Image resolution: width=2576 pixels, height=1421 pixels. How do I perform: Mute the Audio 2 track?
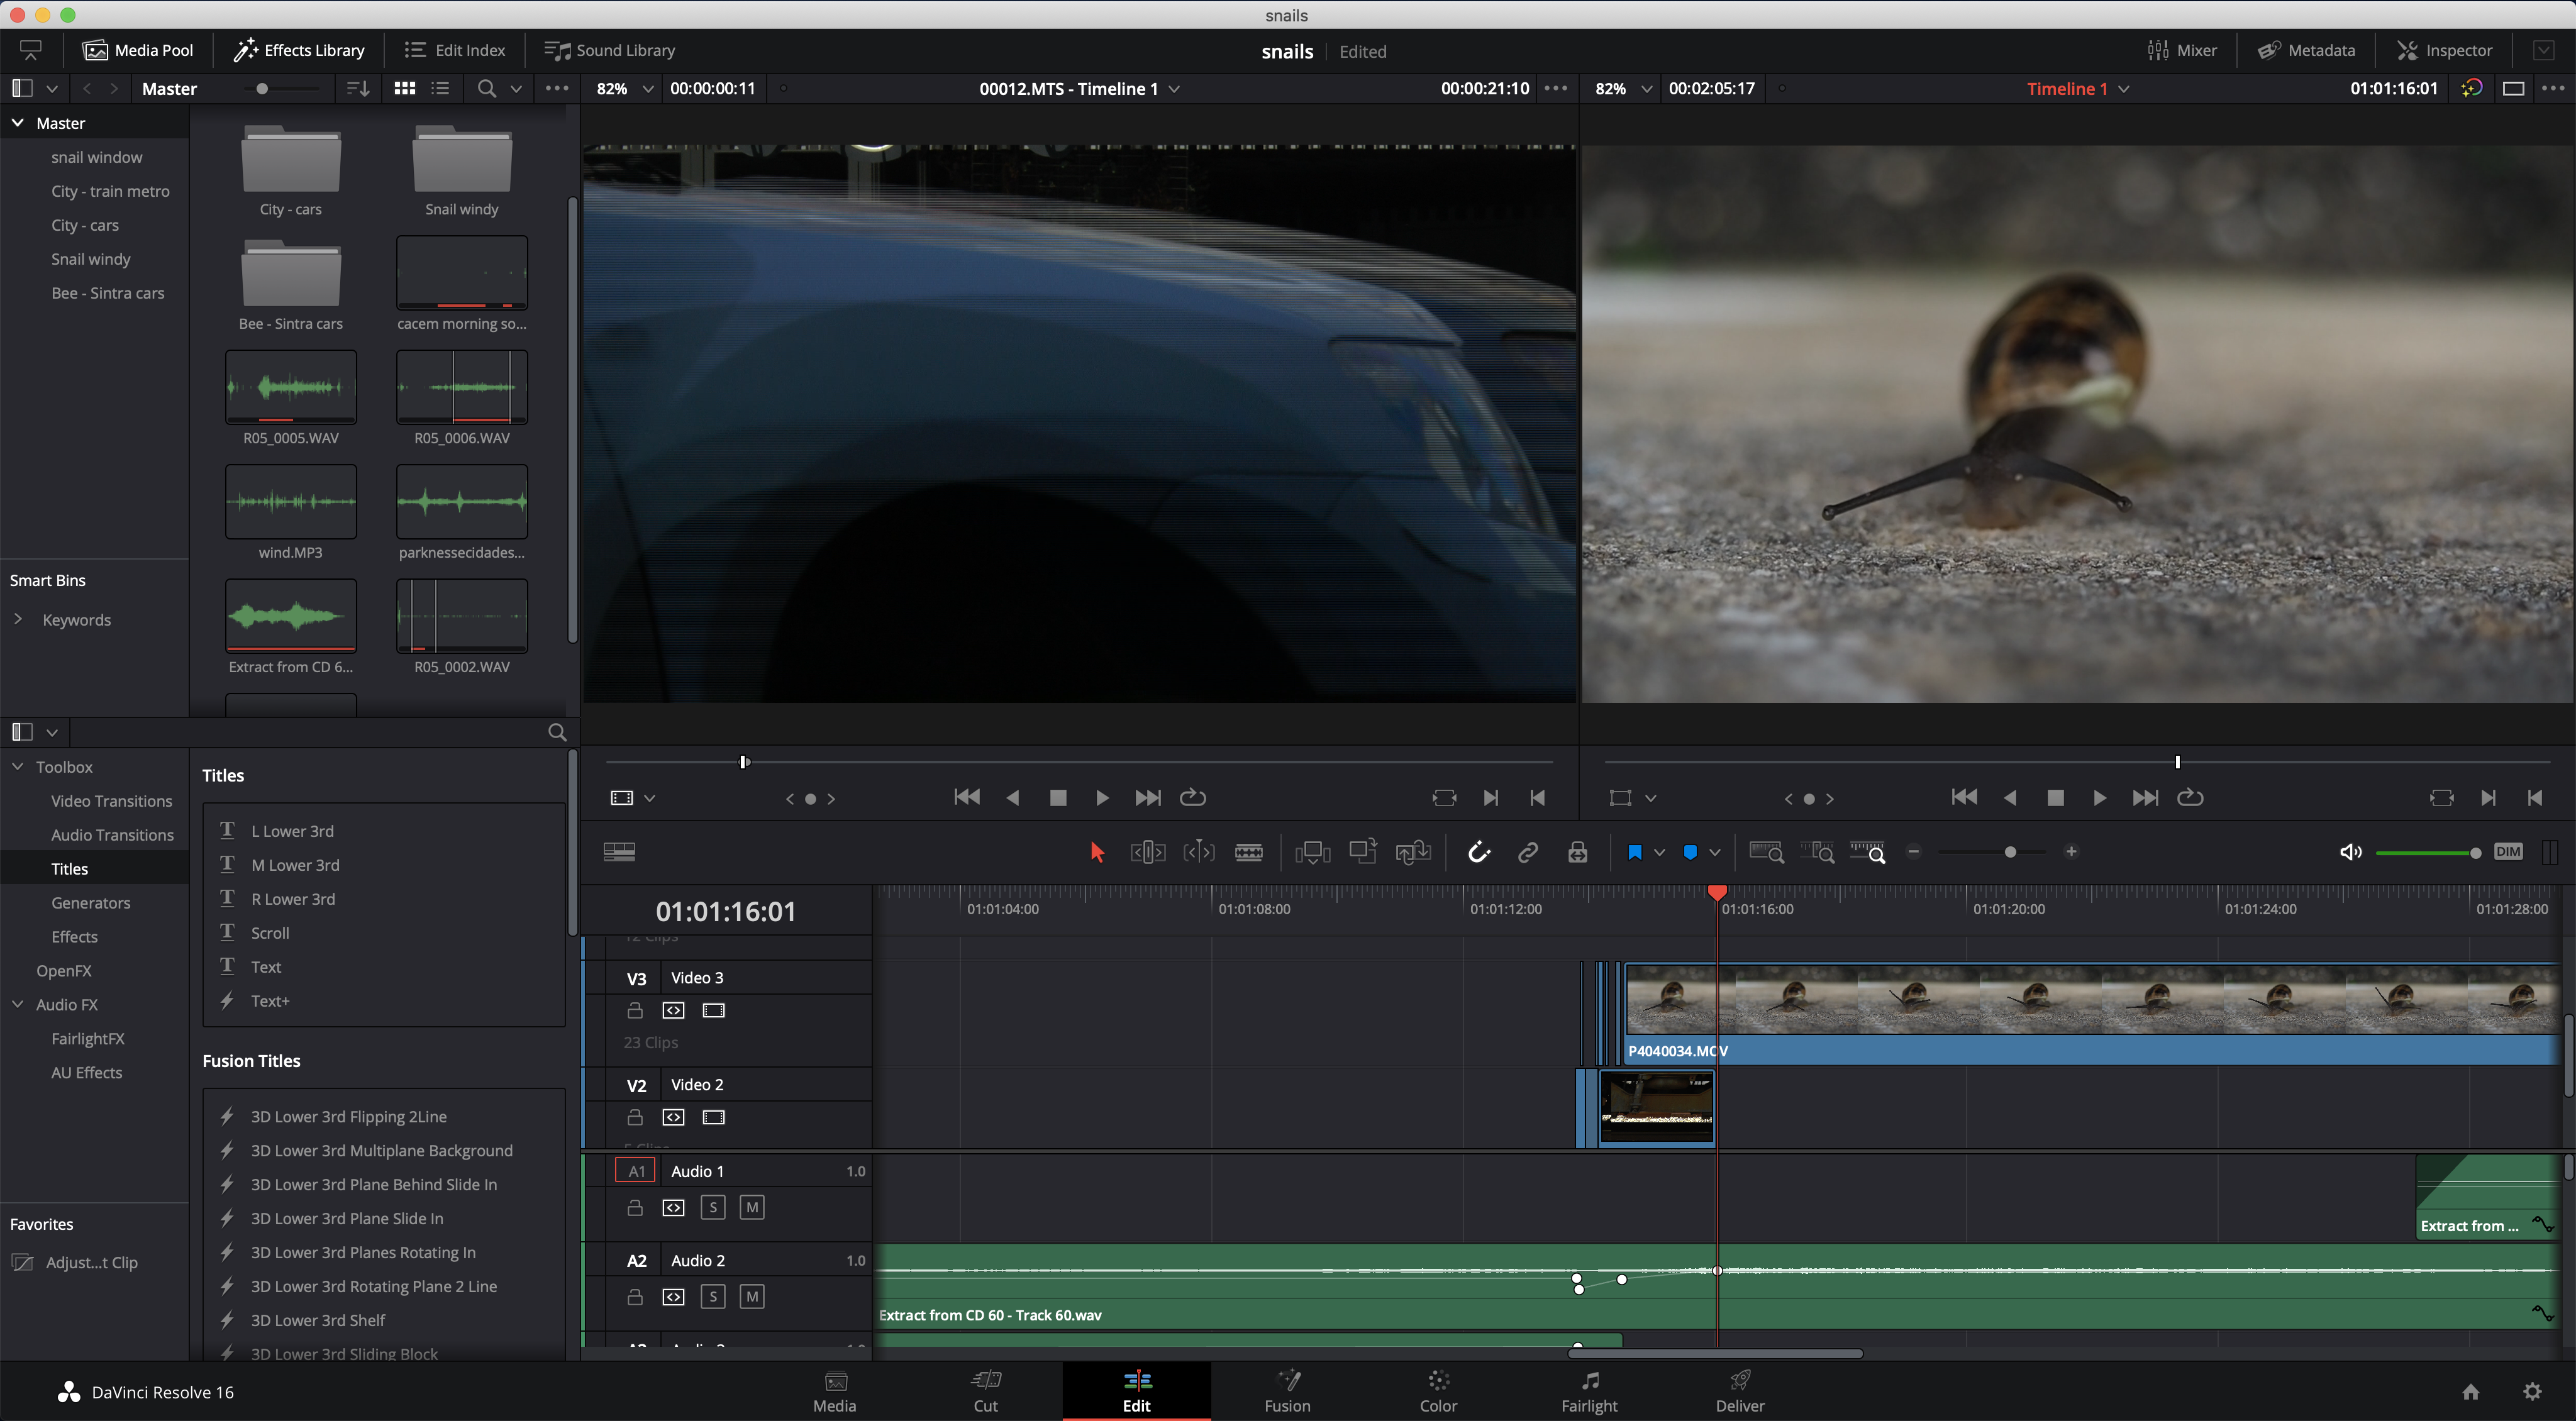click(752, 1297)
